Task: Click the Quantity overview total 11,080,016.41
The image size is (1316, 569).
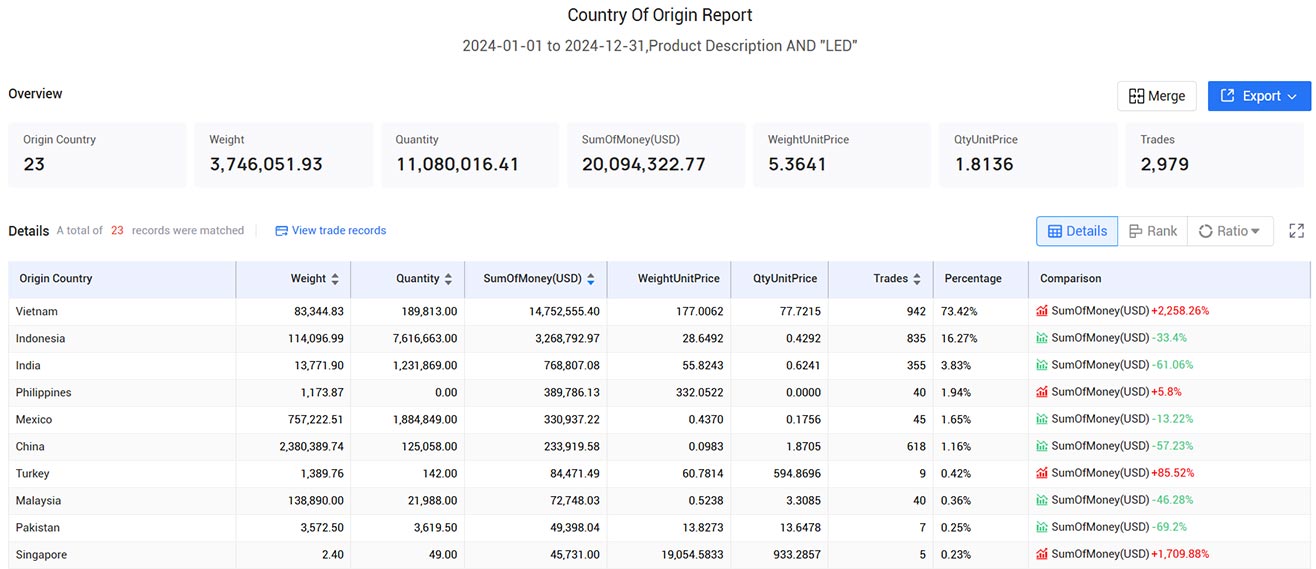Action: [457, 164]
